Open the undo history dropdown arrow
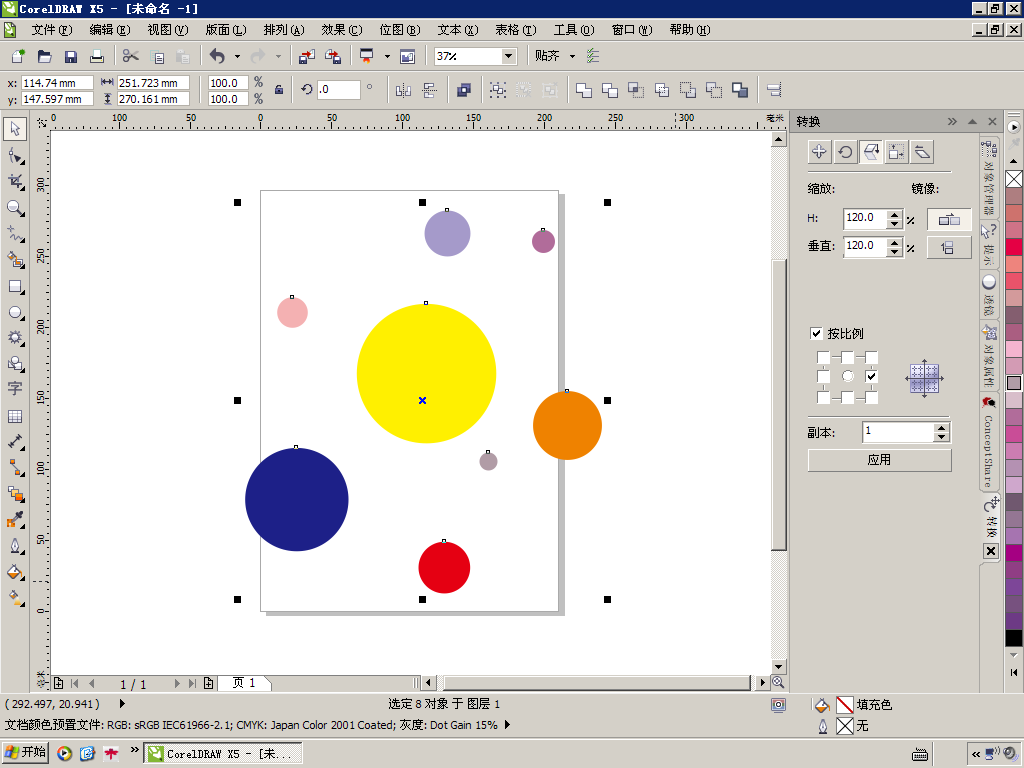This screenshot has height=768, width=1024. click(x=237, y=56)
